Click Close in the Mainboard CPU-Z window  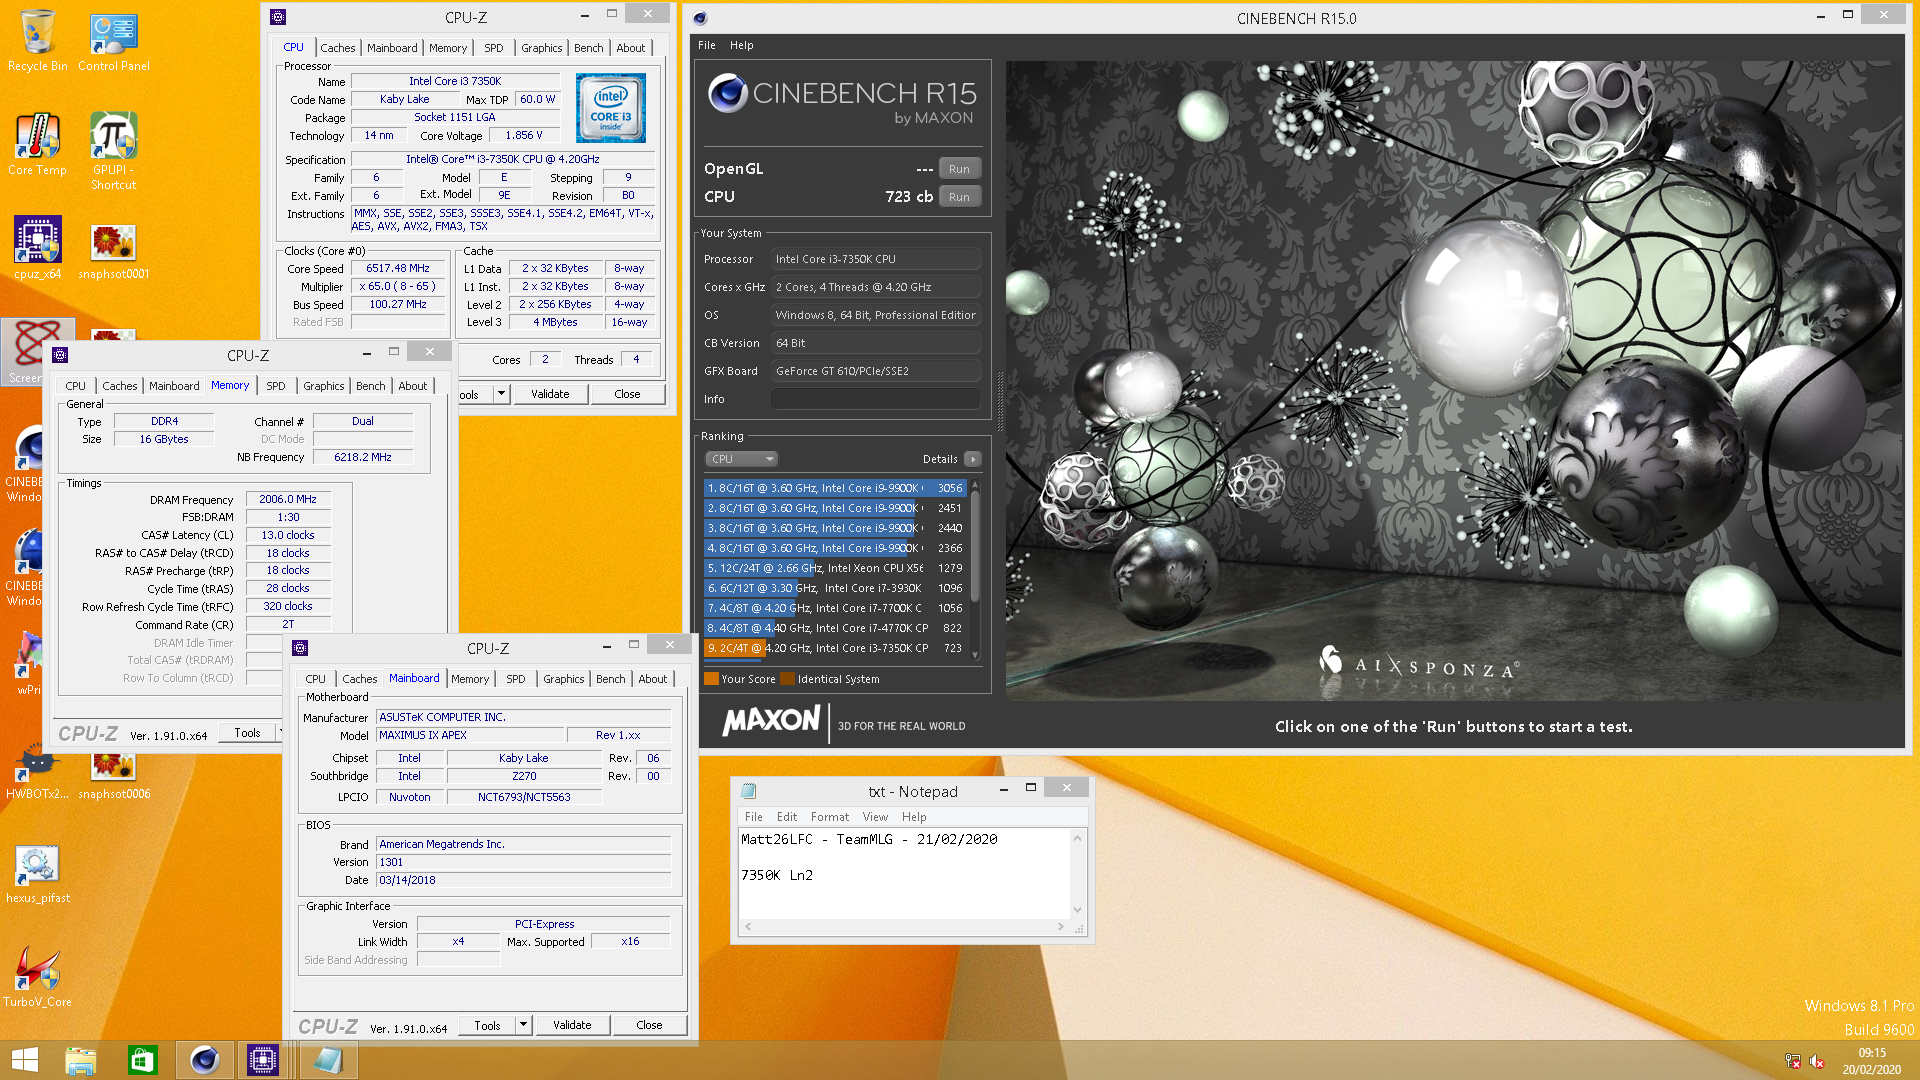pos(649,1025)
